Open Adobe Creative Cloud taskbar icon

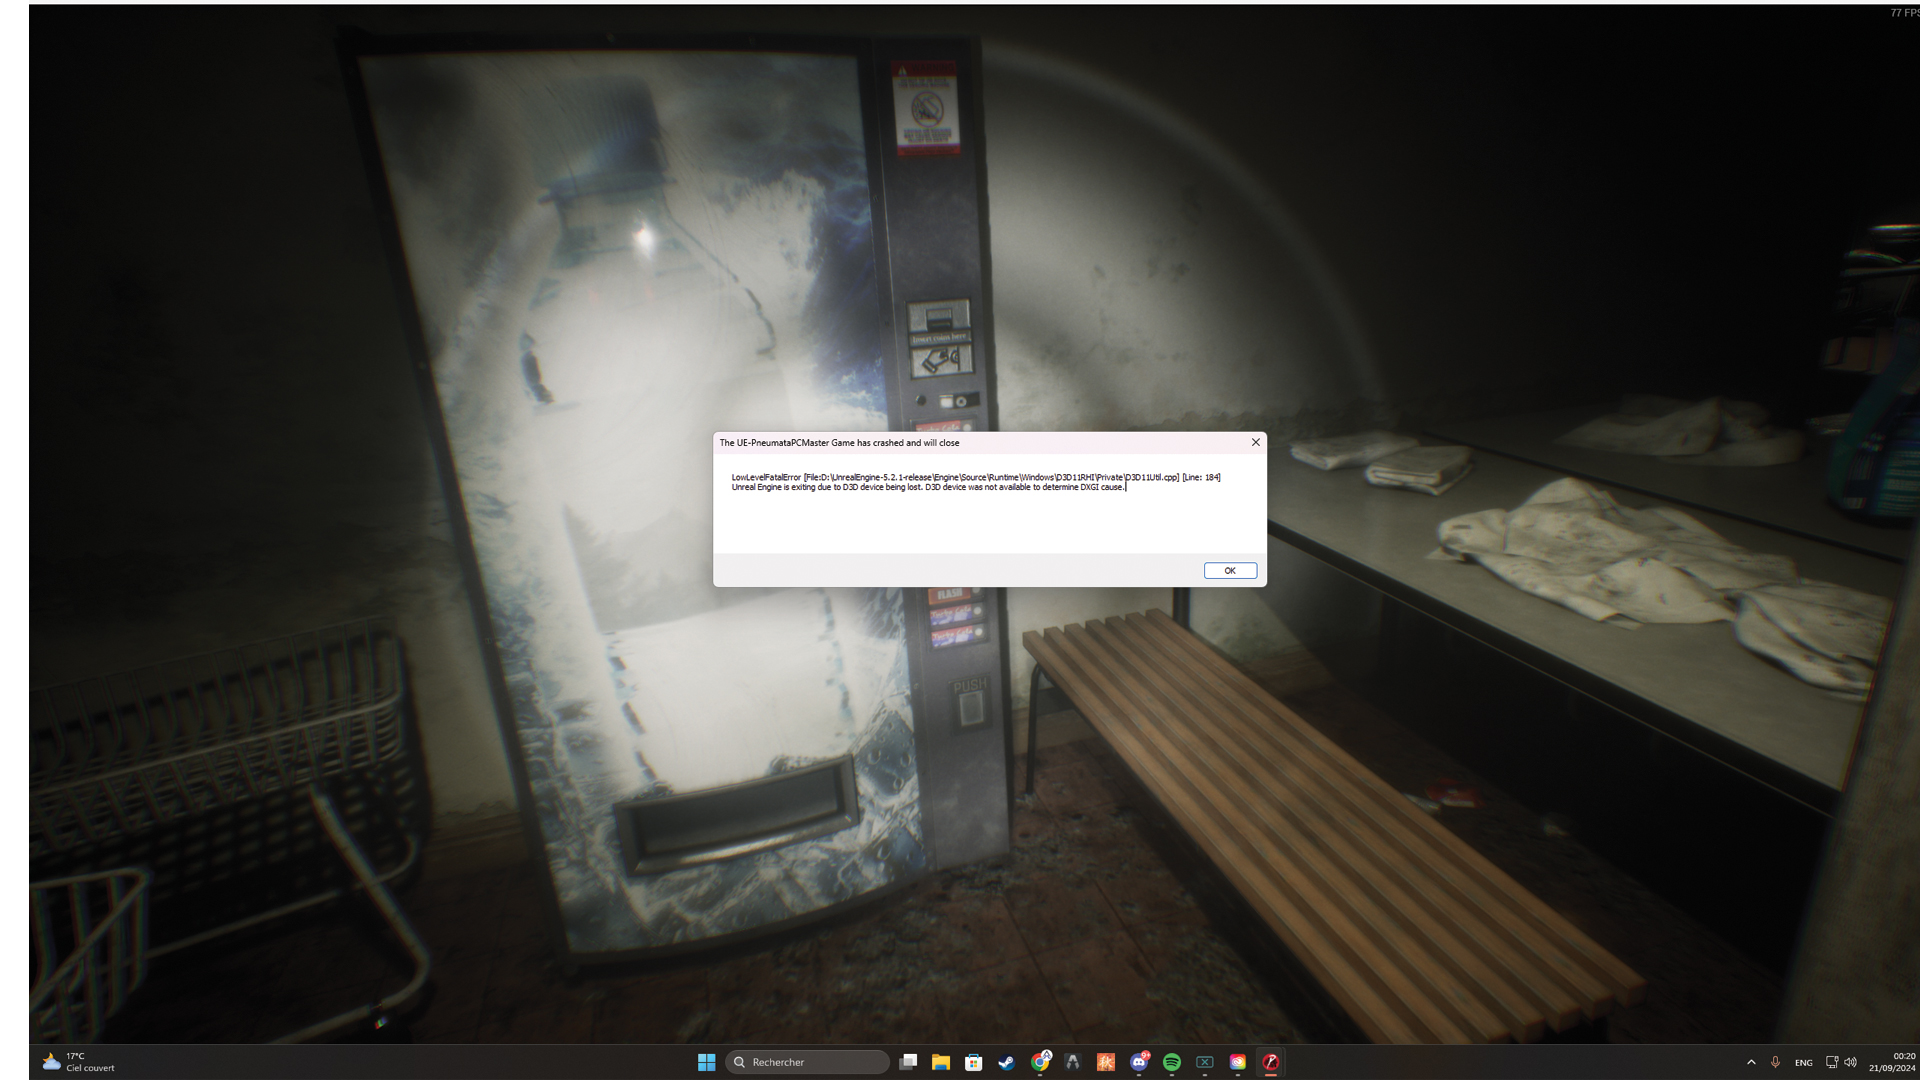pos(1238,1062)
